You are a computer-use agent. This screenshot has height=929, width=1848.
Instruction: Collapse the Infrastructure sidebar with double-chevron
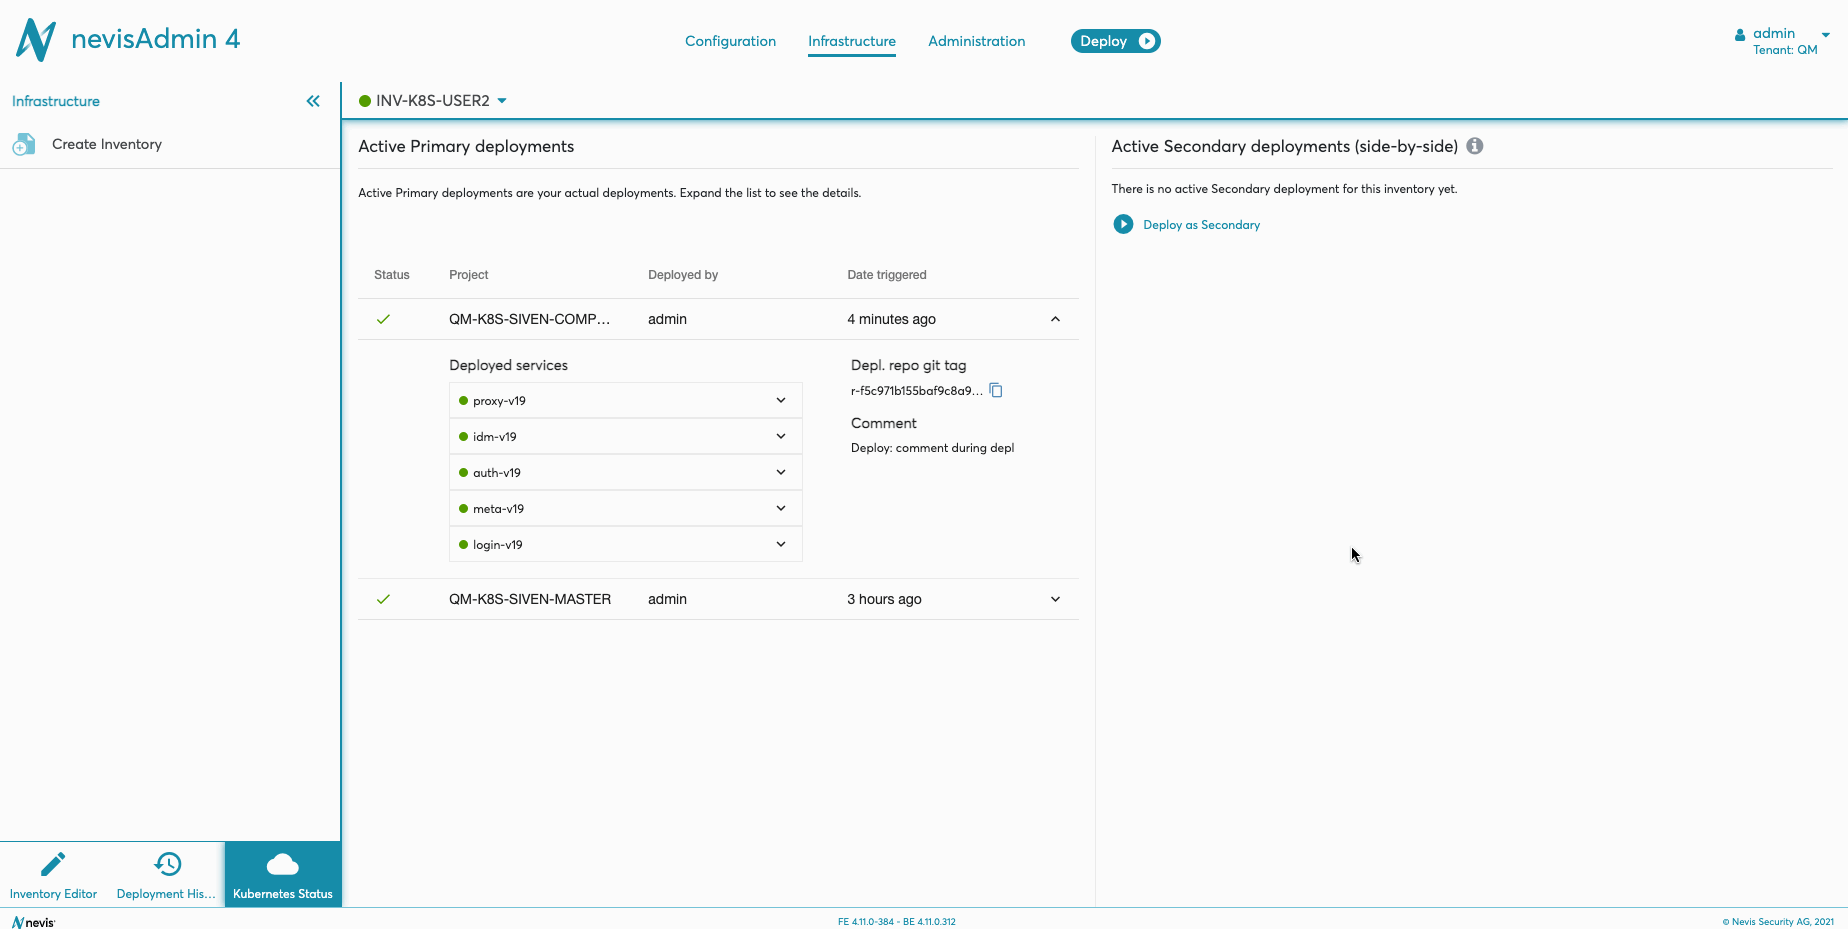[313, 101]
